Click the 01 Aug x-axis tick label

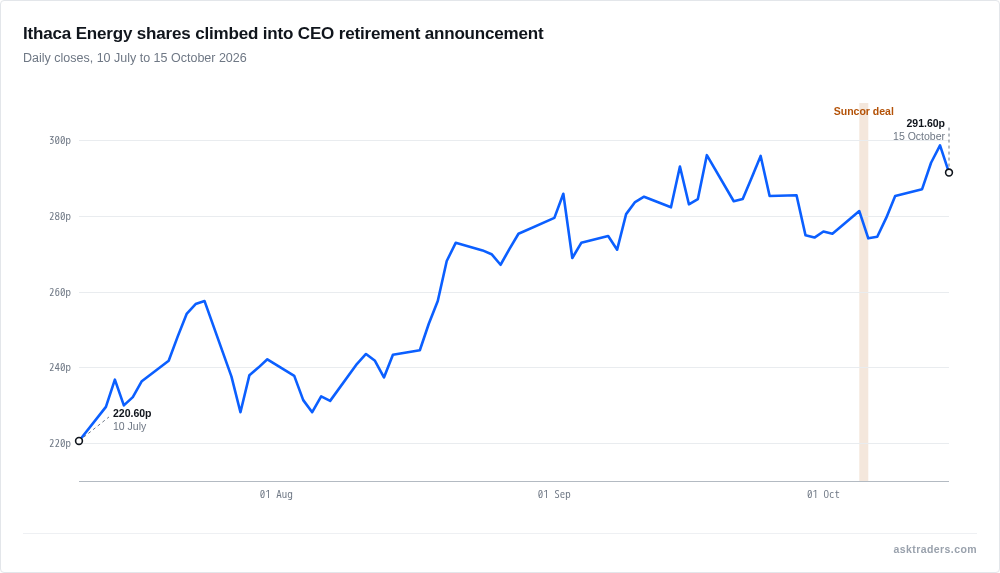(276, 495)
